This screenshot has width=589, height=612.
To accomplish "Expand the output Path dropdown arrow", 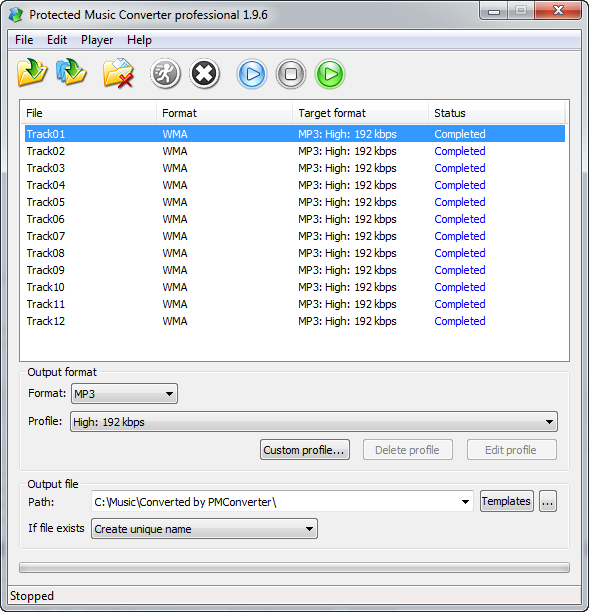I will click(x=465, y=502).
